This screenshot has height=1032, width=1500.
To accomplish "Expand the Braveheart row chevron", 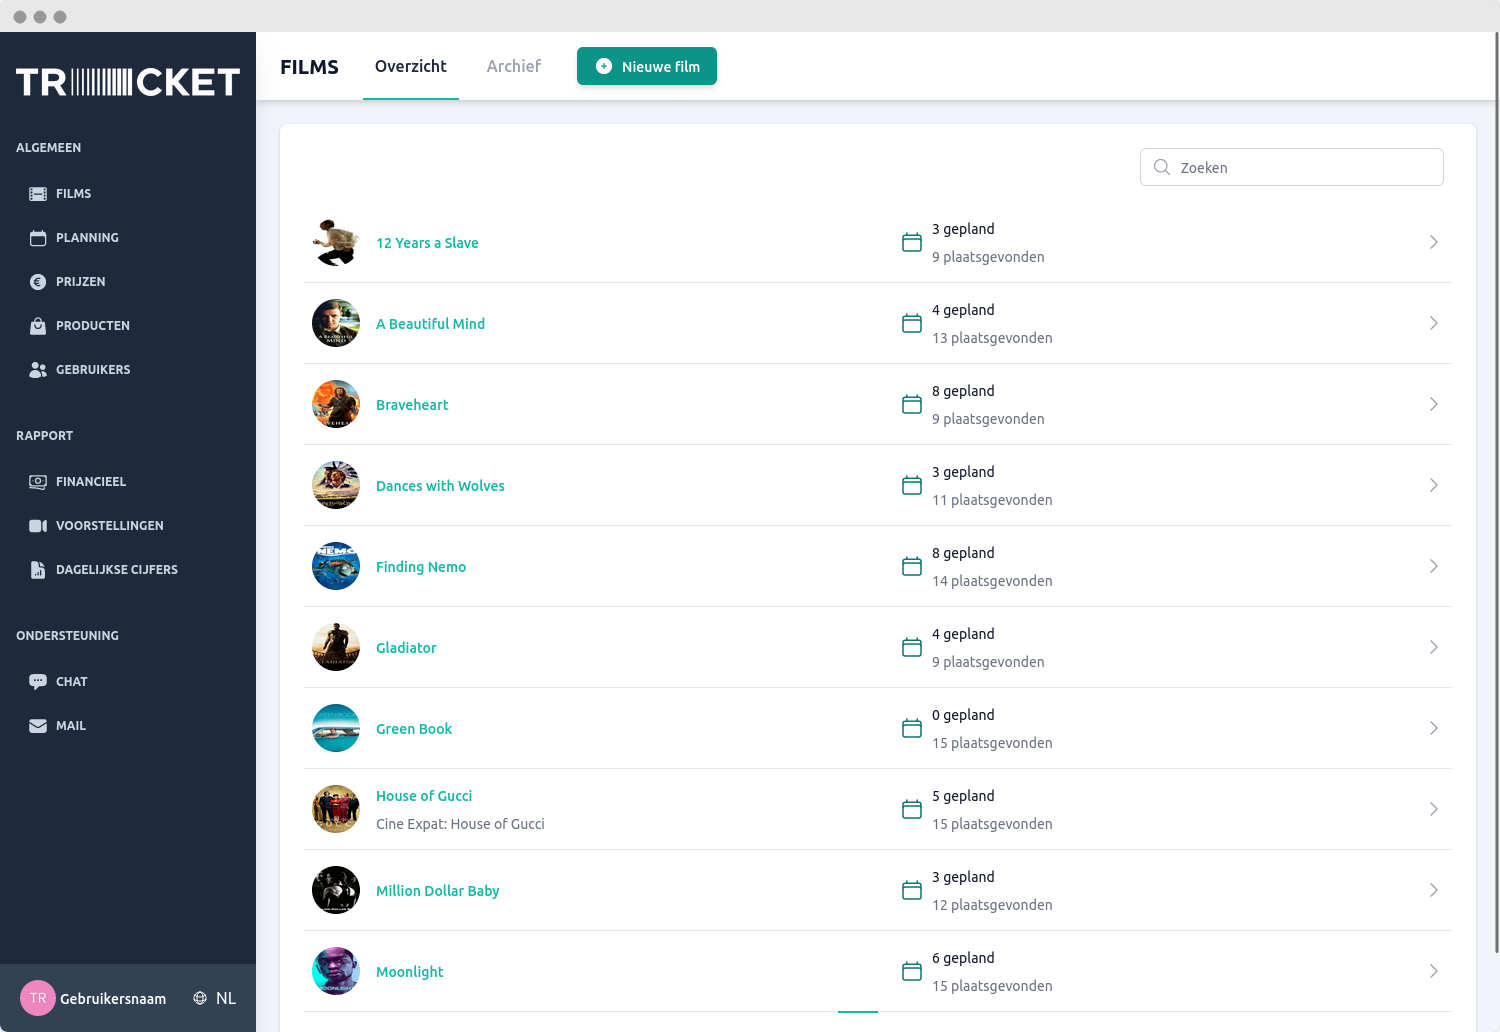I will pos(1434,404).
